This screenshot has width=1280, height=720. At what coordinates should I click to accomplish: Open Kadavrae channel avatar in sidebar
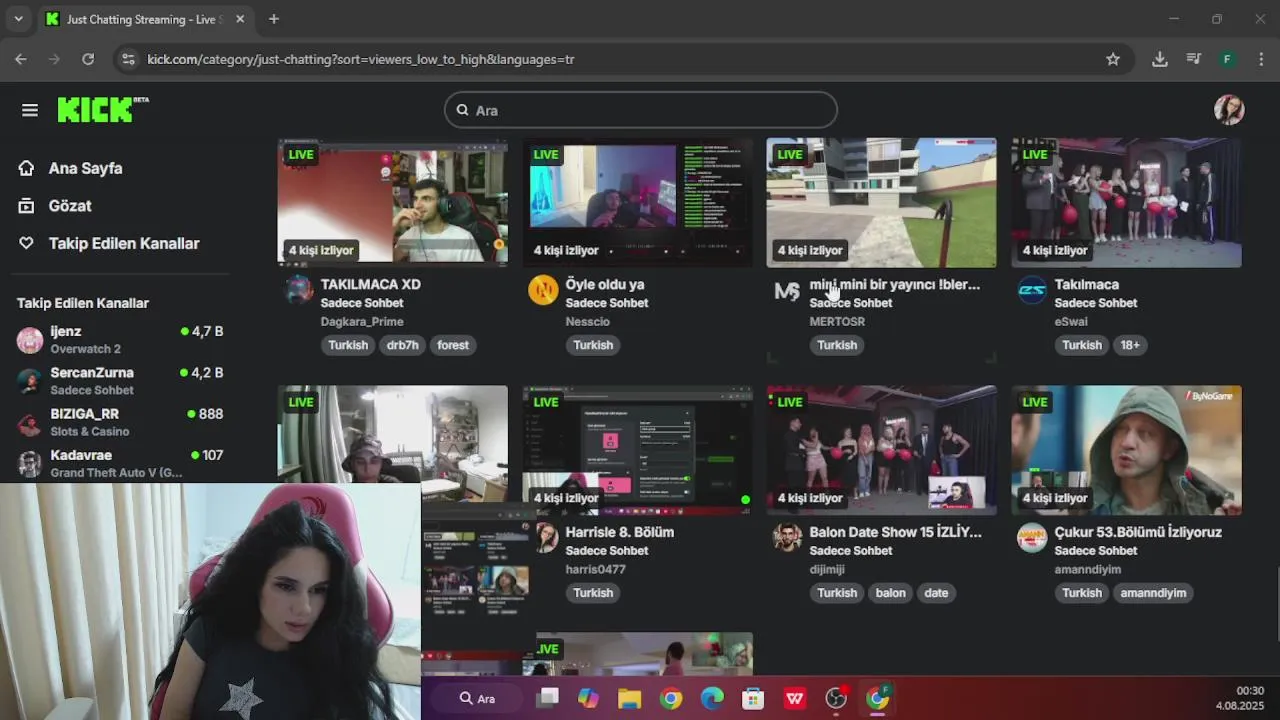30,463
